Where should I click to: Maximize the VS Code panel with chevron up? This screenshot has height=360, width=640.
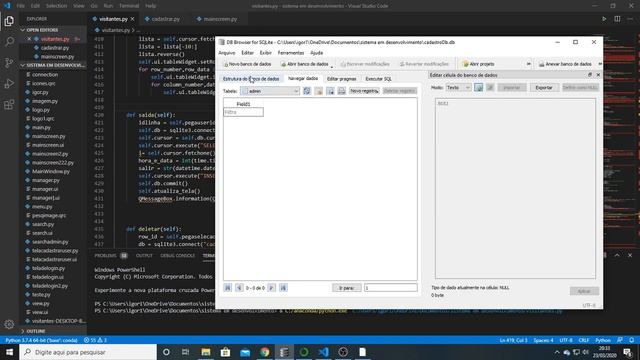pyautogui.click(x=617, y=255)
